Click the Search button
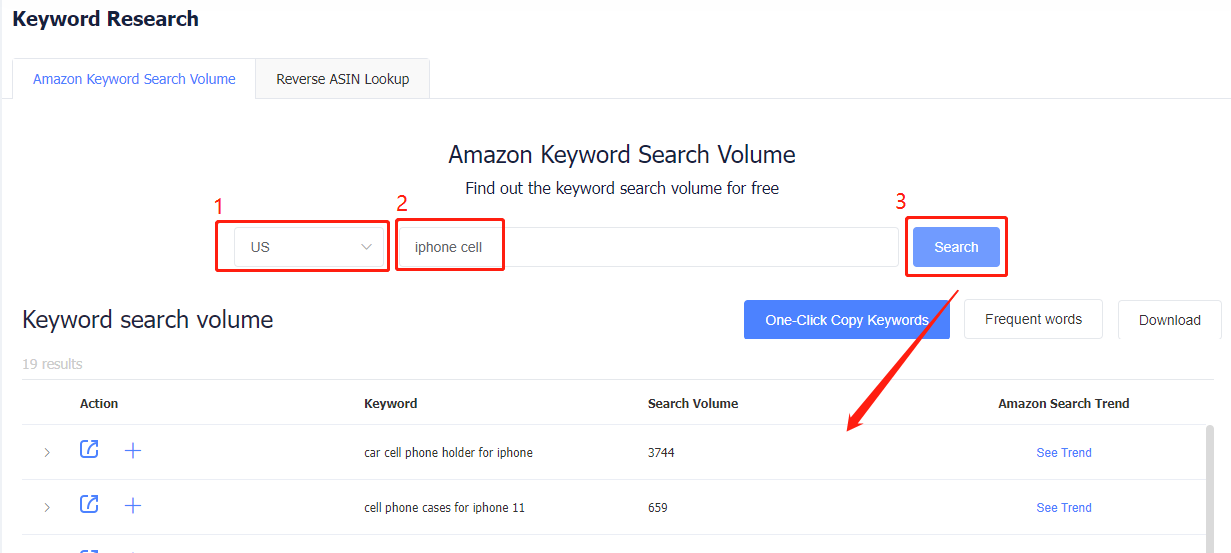Viewport: 1231px width, 553px height. [956, 247]
